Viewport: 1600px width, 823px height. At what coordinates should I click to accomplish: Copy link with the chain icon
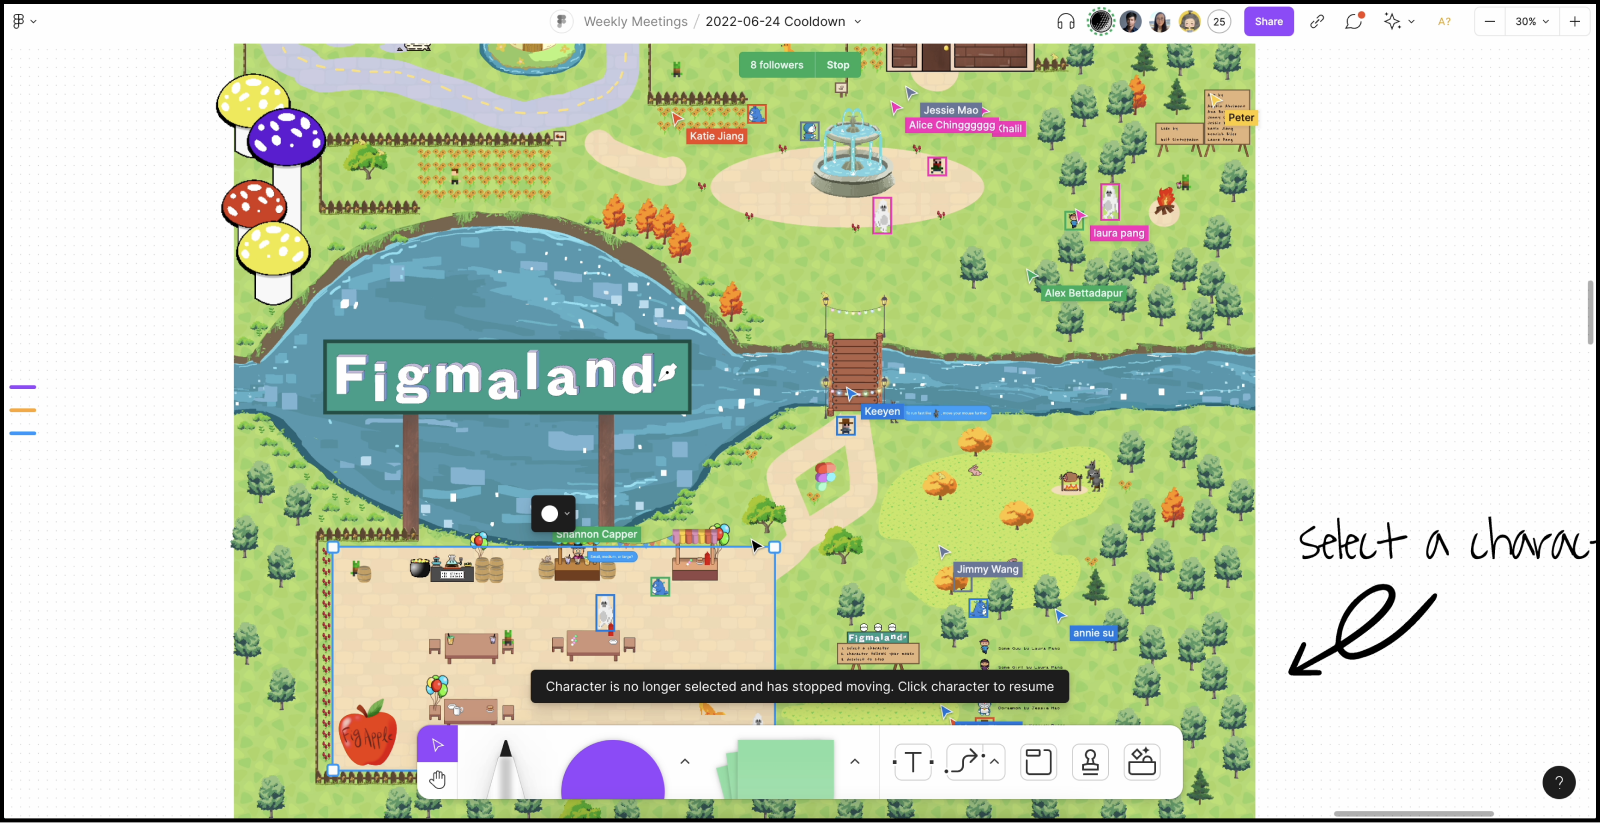click(x=1317, y=21)
